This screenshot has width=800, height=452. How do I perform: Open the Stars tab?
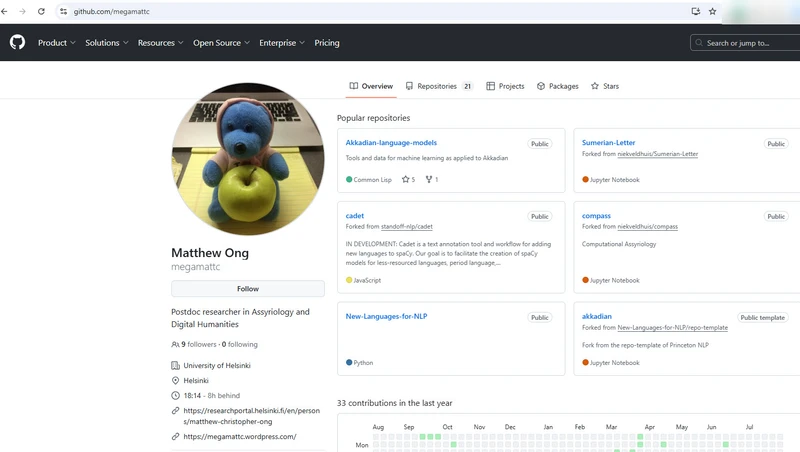tap(605, 86)
